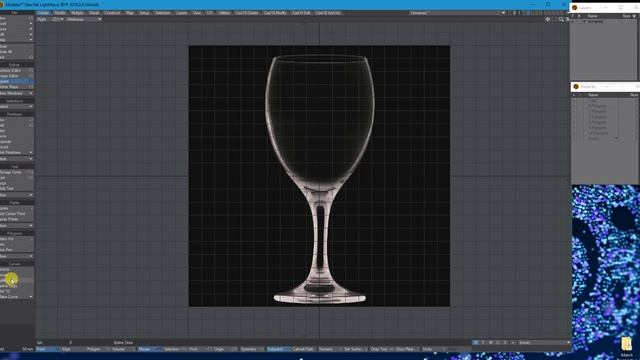Open the Selection tab
The width and height of the screenshot is (640, 360).
[x=163, y=13]
